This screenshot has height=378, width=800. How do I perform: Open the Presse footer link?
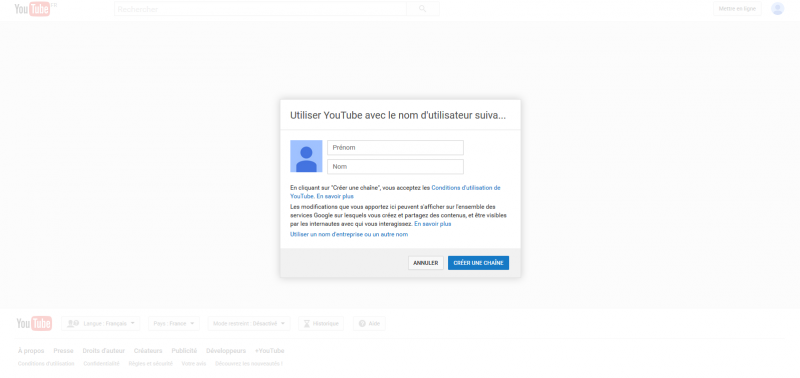[63, 351]
